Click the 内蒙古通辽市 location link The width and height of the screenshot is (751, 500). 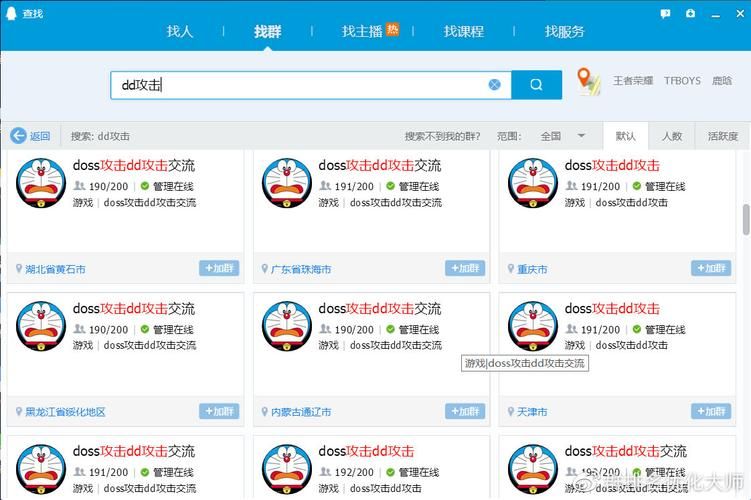tap(301, 412)
